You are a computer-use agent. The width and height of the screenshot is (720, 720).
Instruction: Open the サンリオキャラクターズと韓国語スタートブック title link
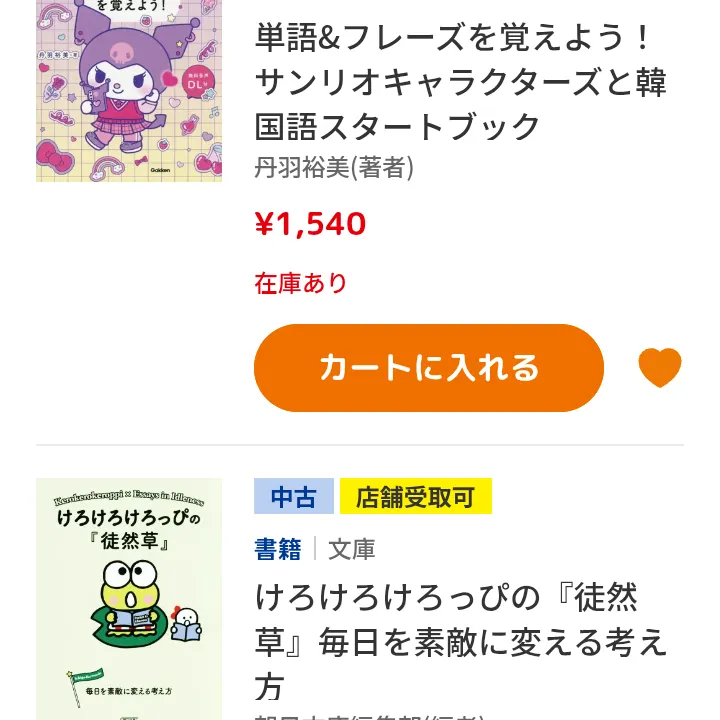tap(460, 82)
